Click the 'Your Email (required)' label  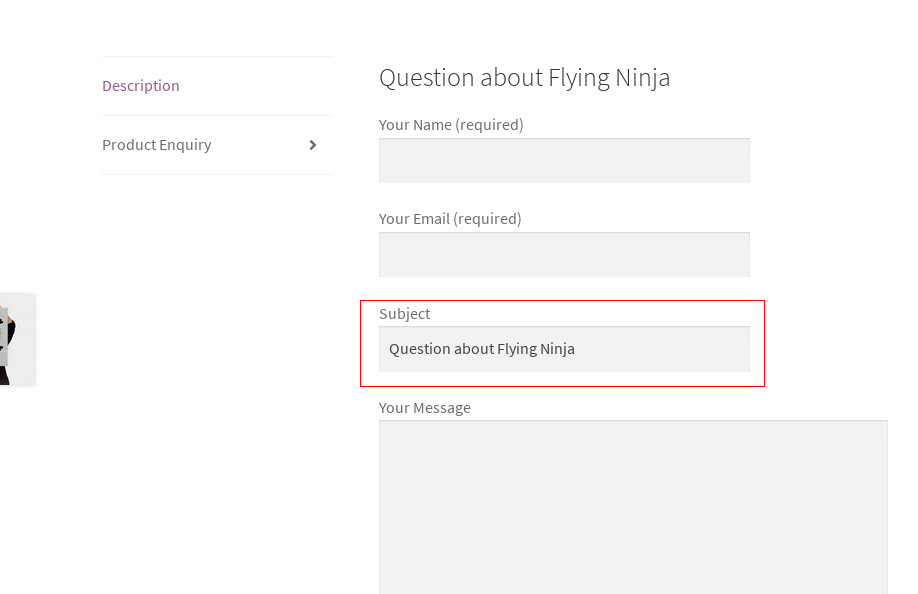point(450,219)
